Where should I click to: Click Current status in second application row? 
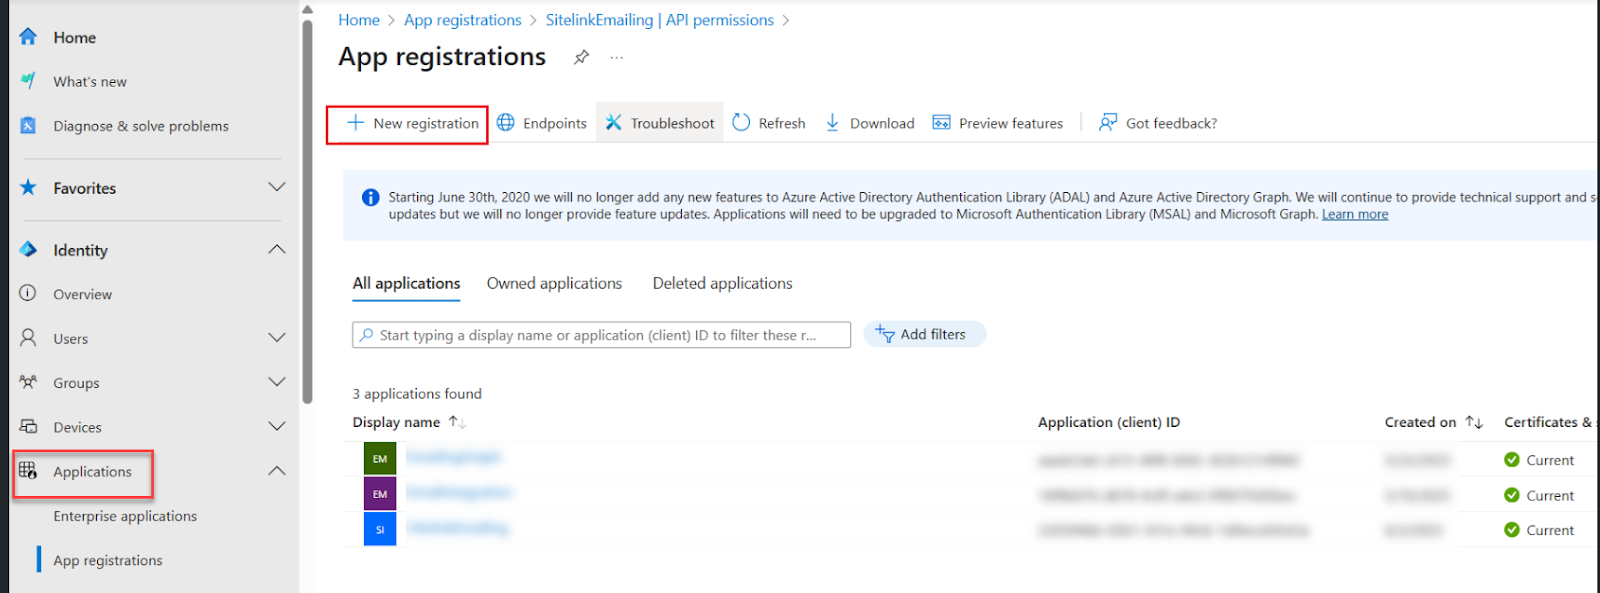pos(1539,495)
